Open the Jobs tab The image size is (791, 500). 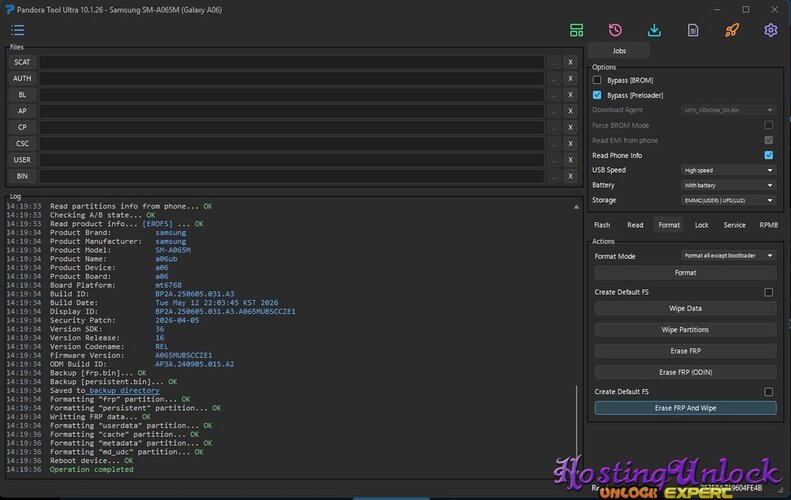(619, 51)
